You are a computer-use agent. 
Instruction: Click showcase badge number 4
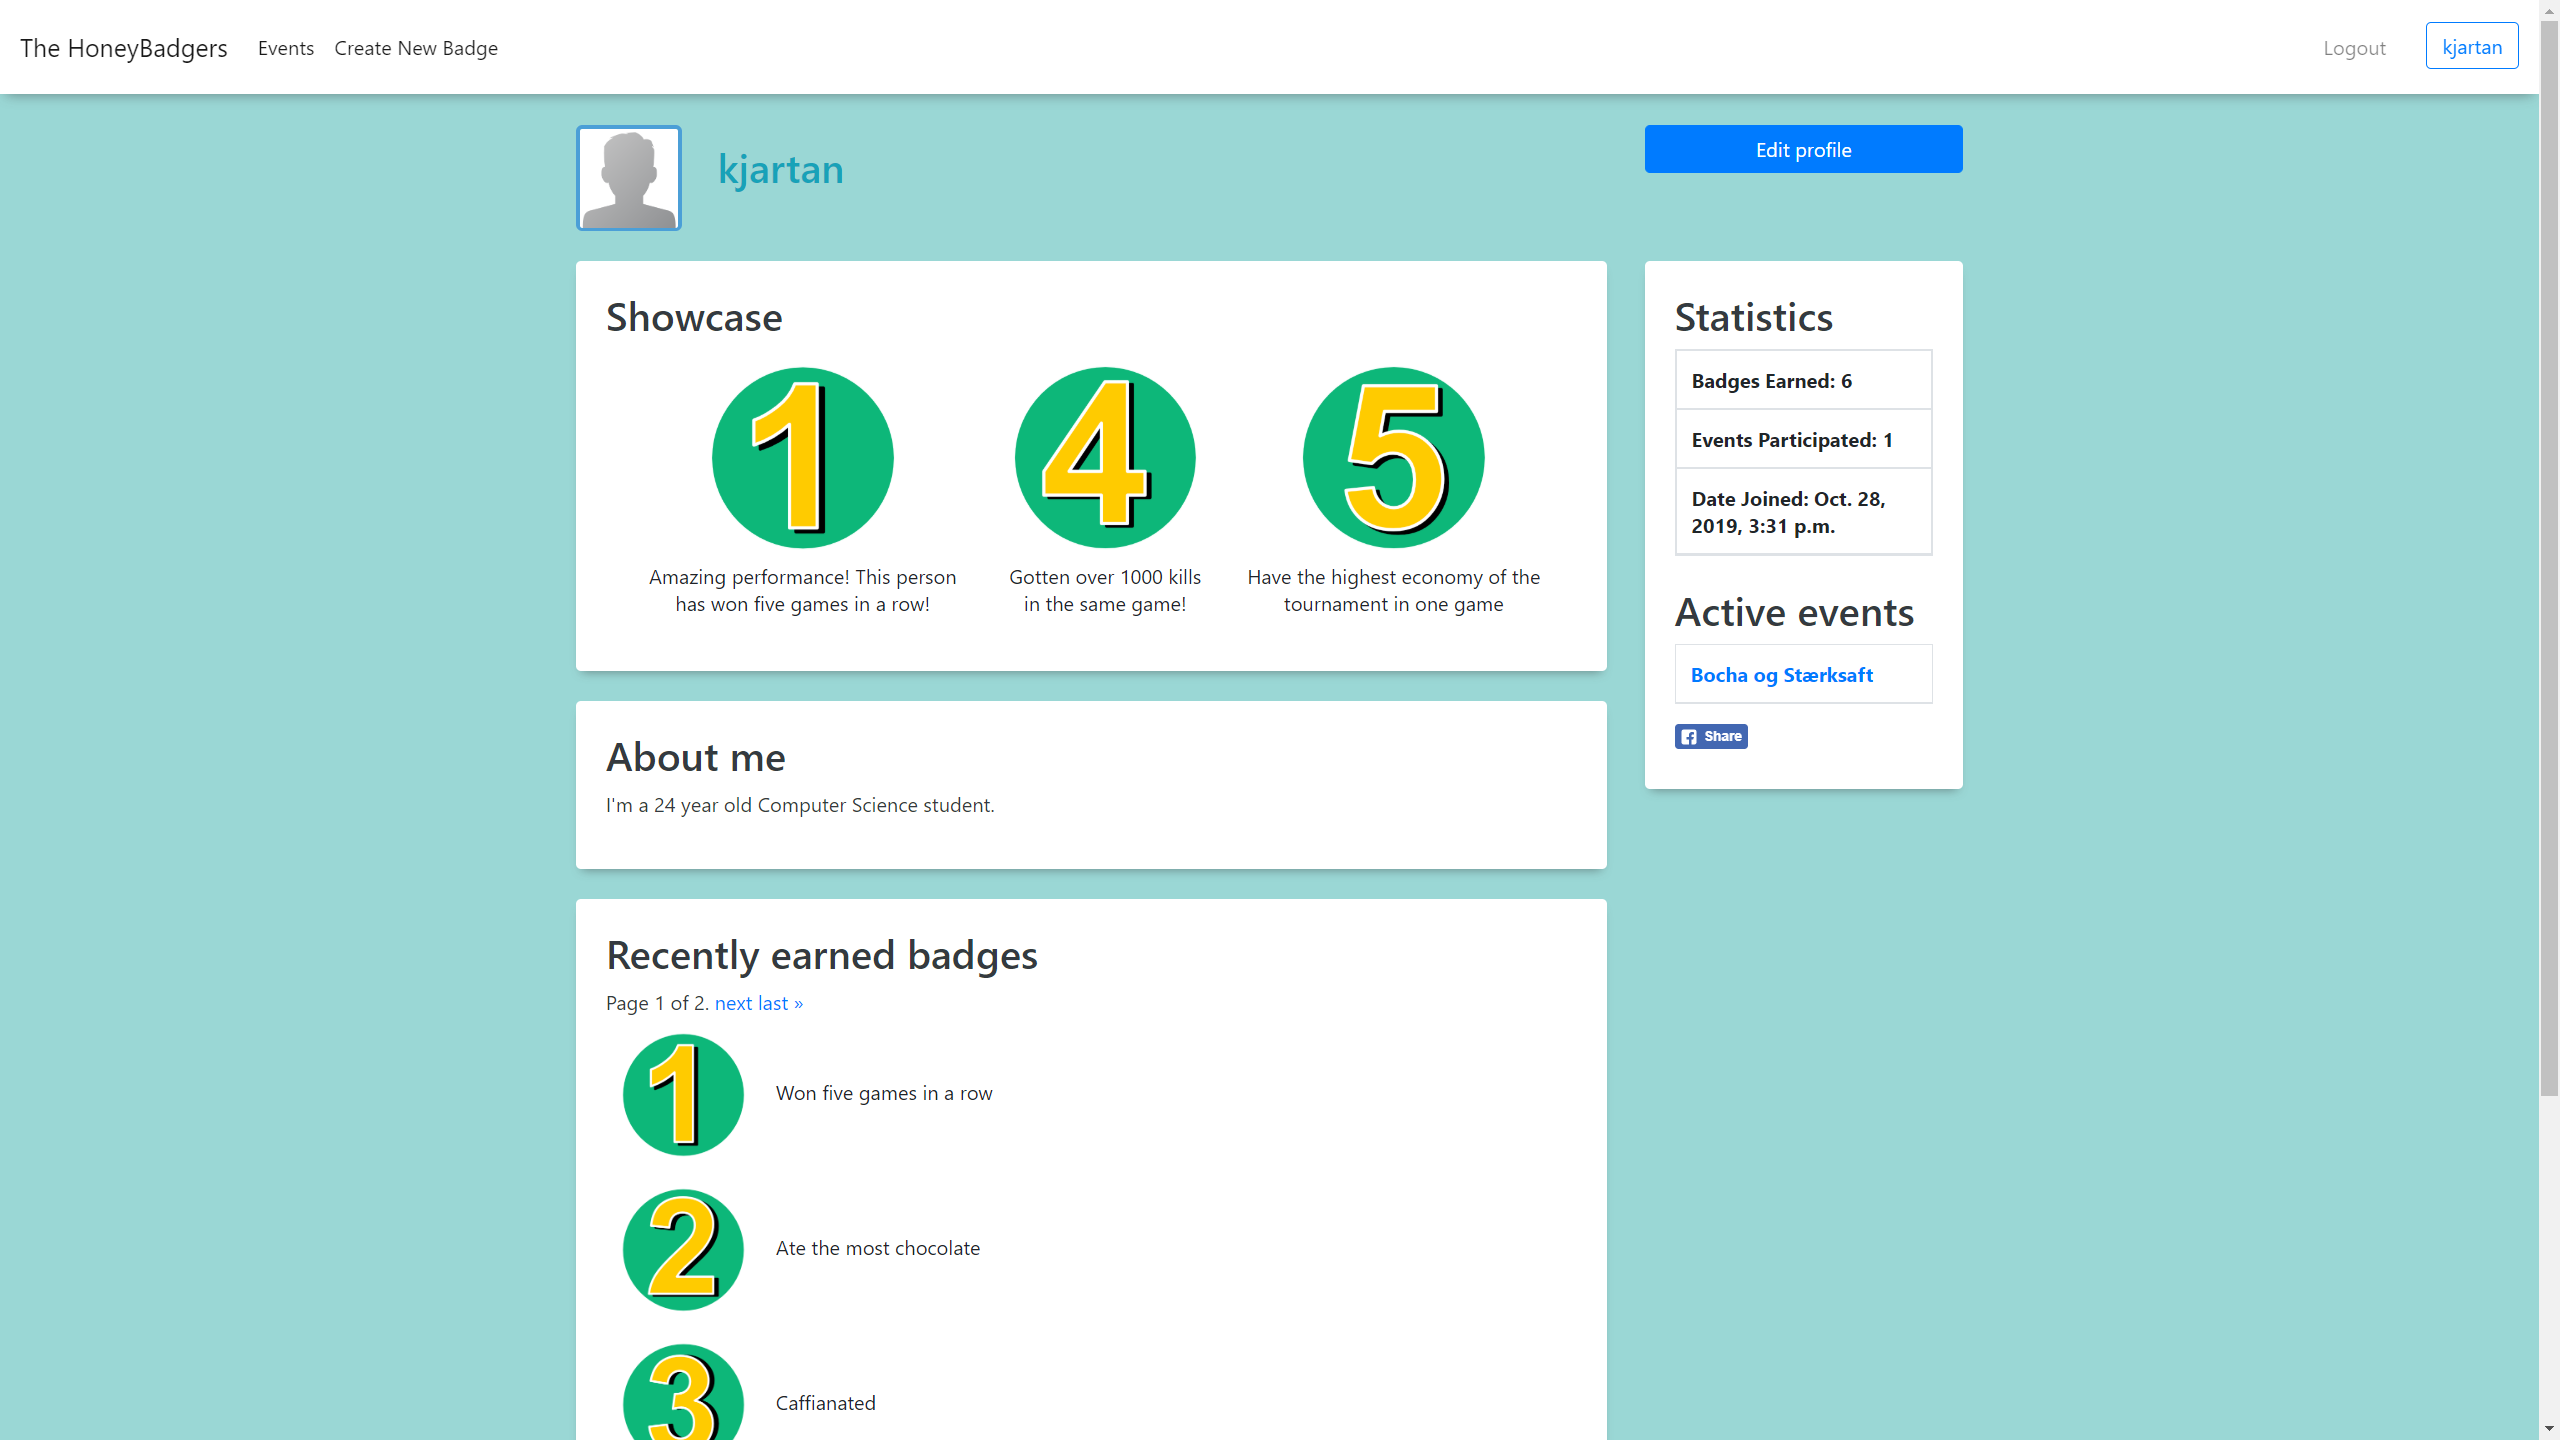1104,458
